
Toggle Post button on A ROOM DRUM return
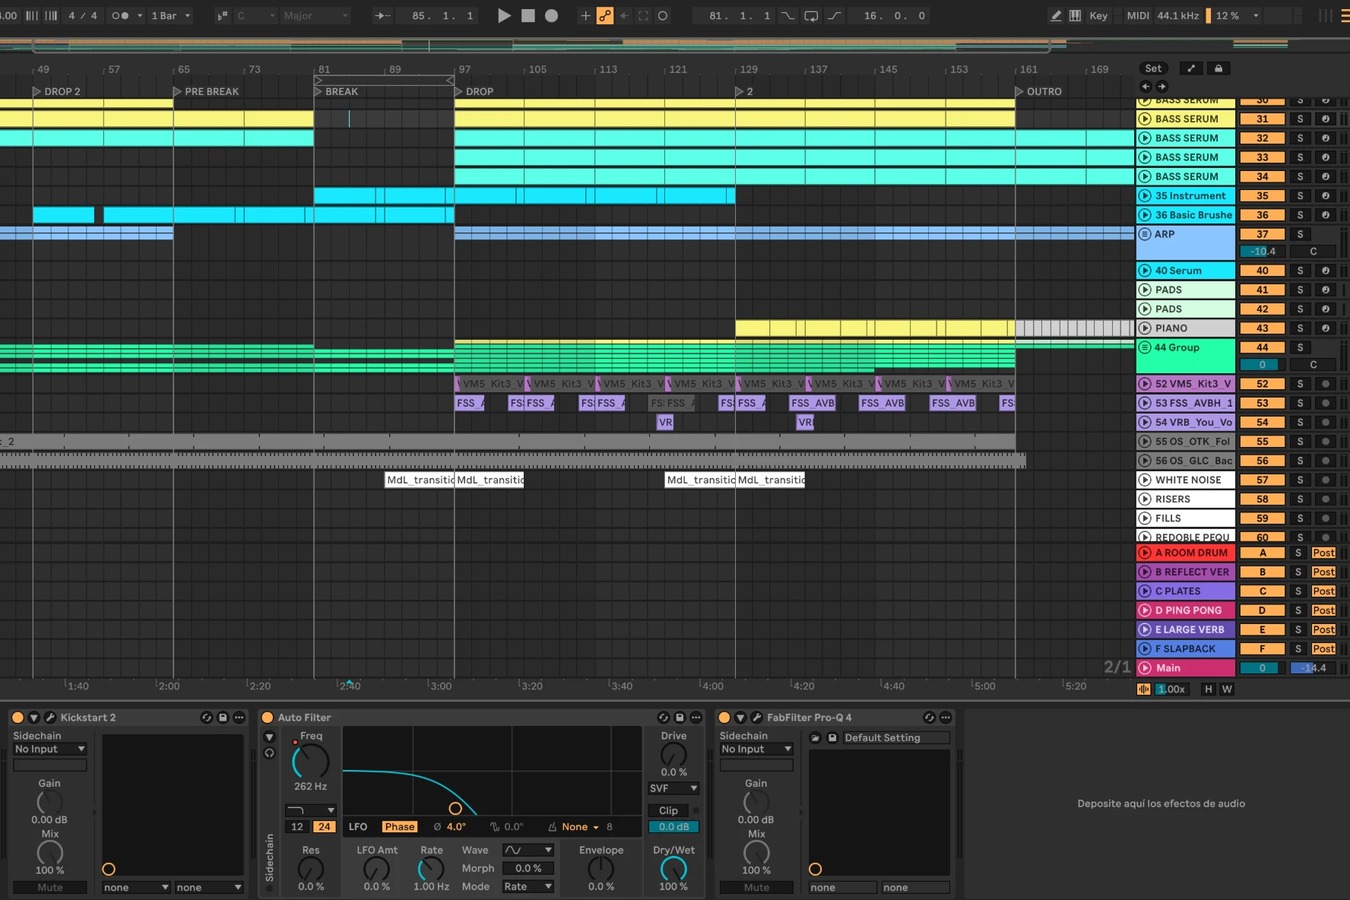[x=1323, y=553]
